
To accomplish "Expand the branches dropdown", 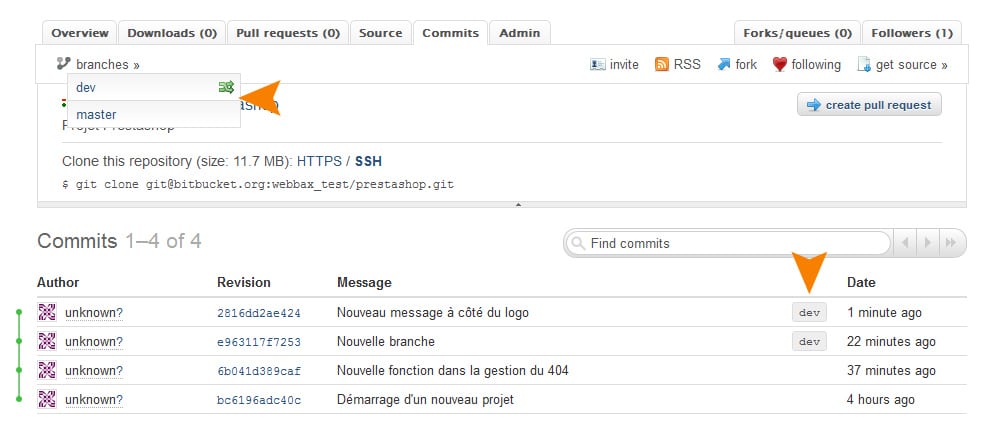I will pyautogui.click(x=107, y=65).
